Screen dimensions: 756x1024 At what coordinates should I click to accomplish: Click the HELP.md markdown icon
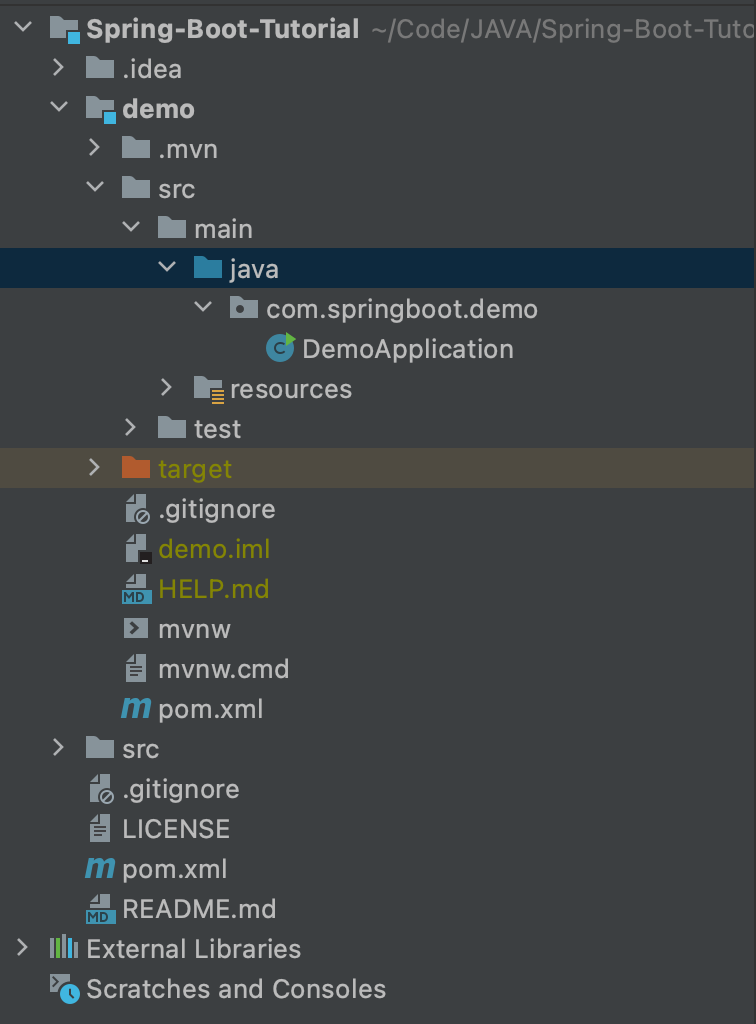coord(136,589)
